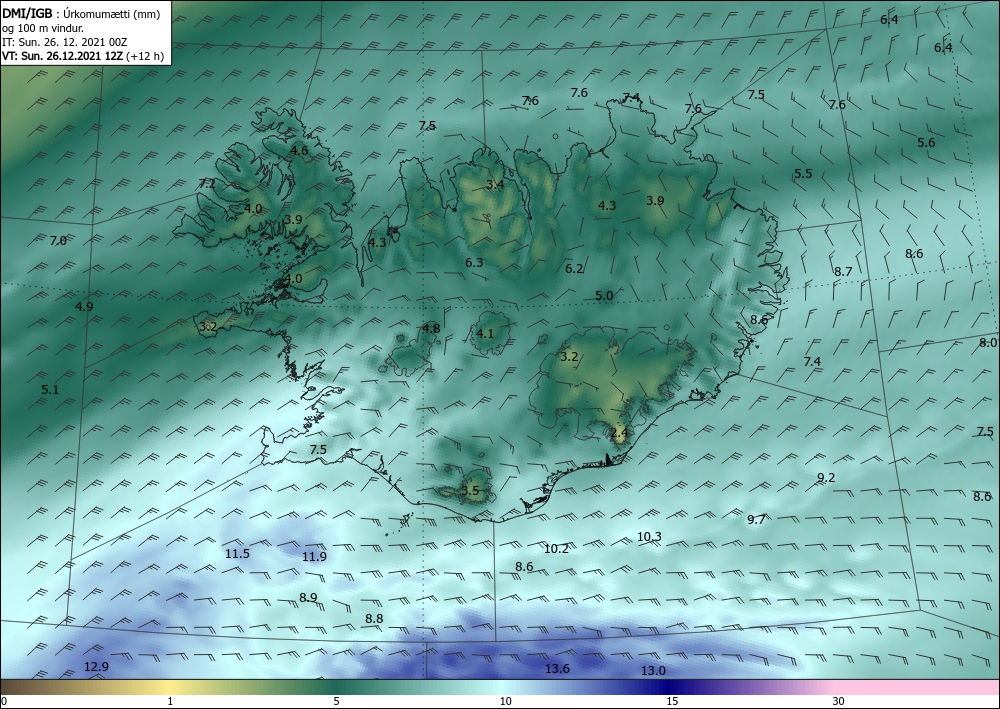Click the '(+12 h)' forecast offset label
This screenshot has height=709, width=1000.
tap(145, 56)
